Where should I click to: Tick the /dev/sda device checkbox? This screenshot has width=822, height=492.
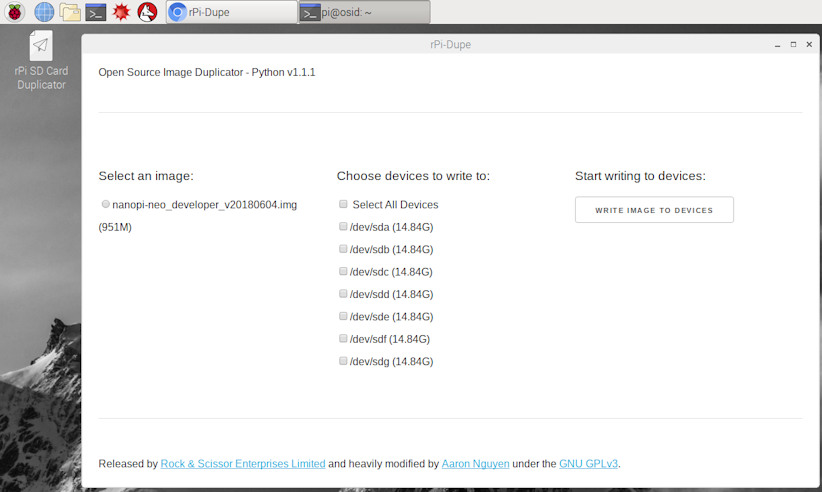click(343, 226)
